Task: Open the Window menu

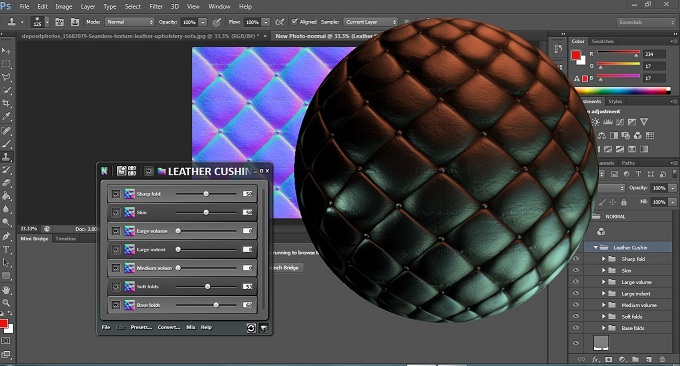Action: (x=219, y=7)
